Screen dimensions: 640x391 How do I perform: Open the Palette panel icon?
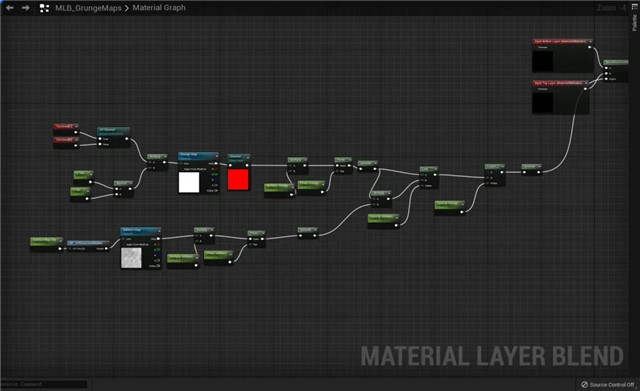[635, 6]
